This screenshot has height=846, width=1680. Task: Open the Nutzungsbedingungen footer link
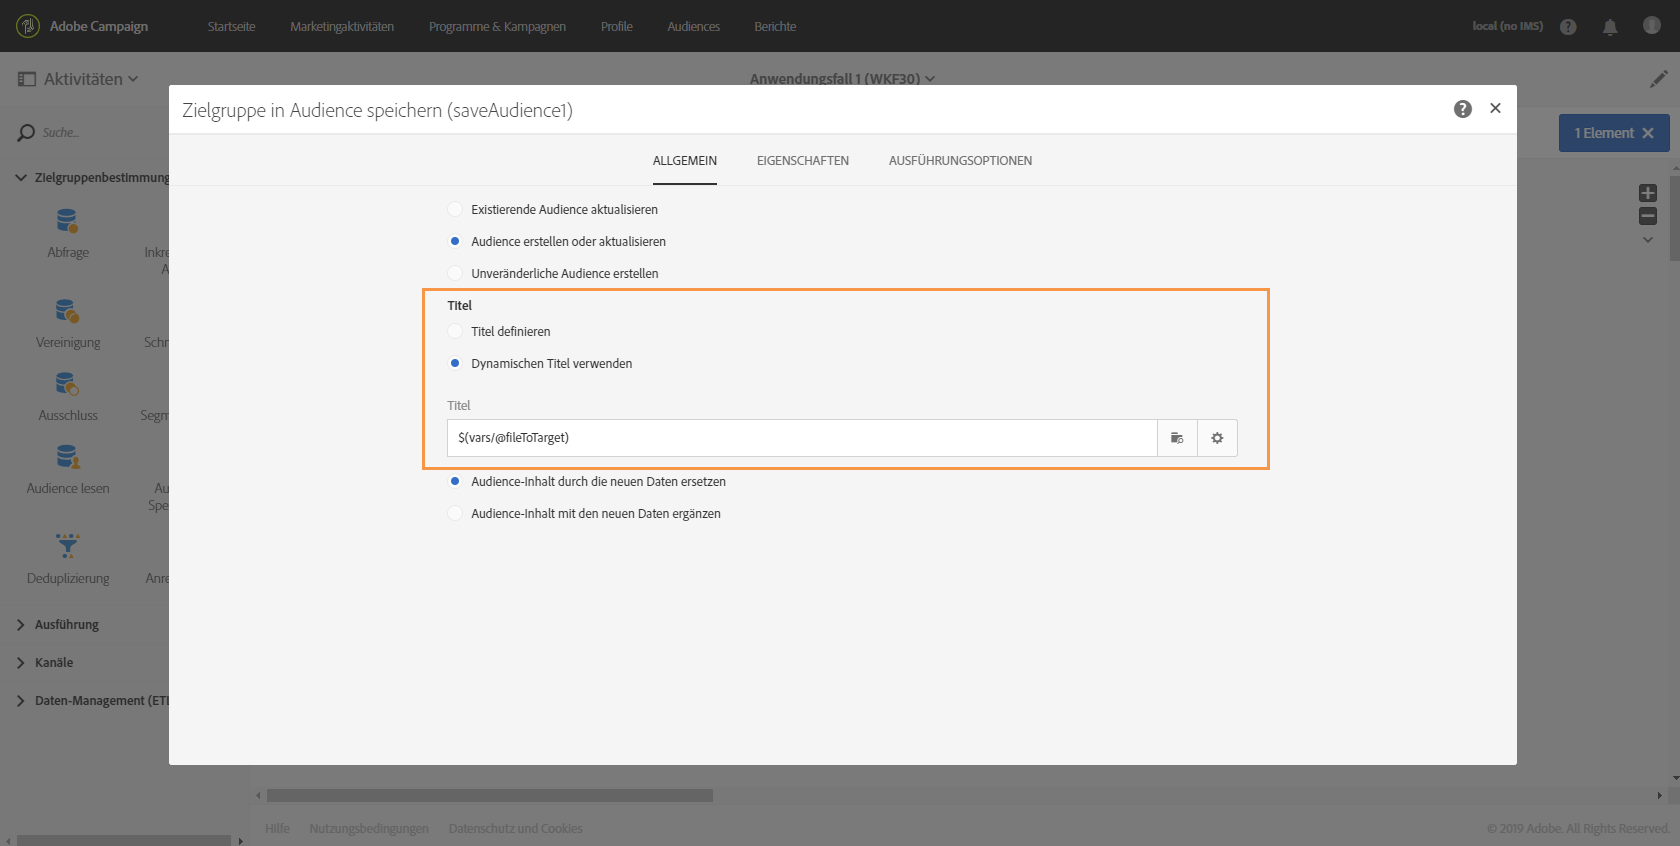click(x=369, y=828)
